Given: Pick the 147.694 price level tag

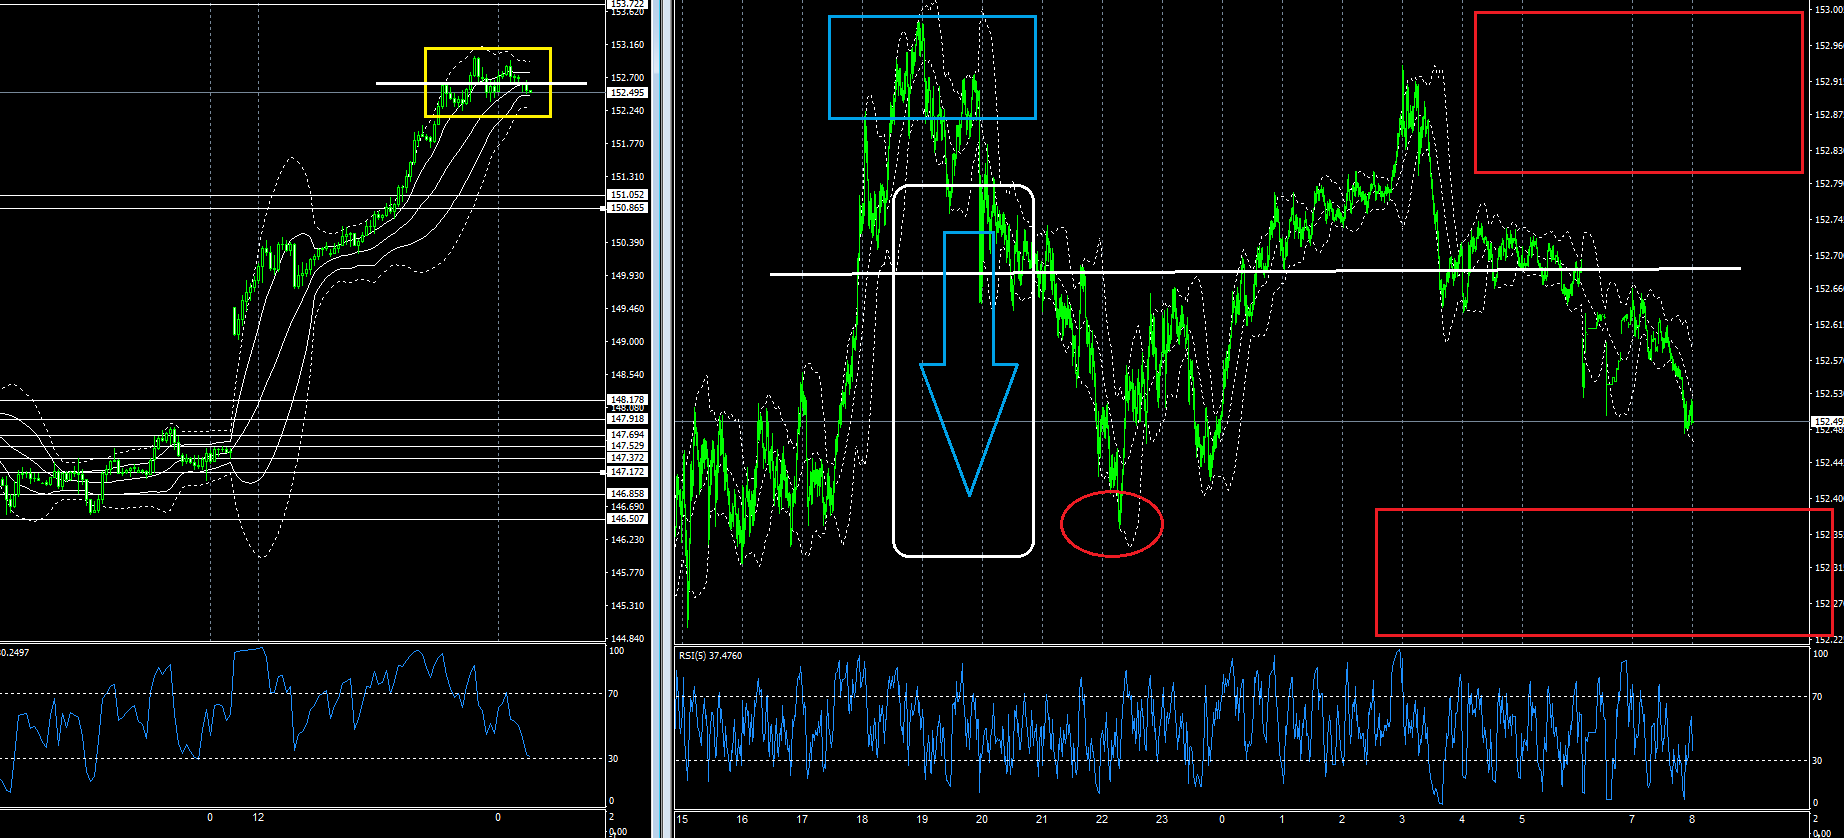Looking at the screenshot, I should 628,435.
